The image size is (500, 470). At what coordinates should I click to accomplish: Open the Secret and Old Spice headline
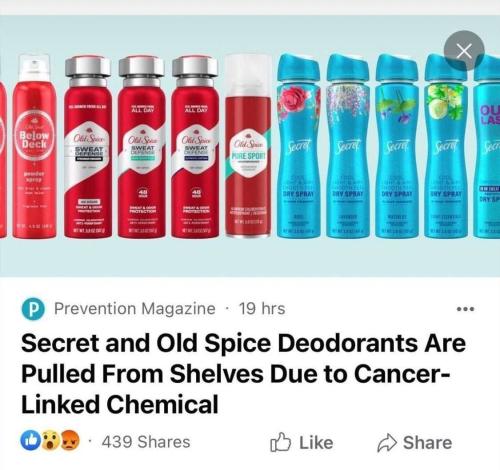click(x=243, y=374)
